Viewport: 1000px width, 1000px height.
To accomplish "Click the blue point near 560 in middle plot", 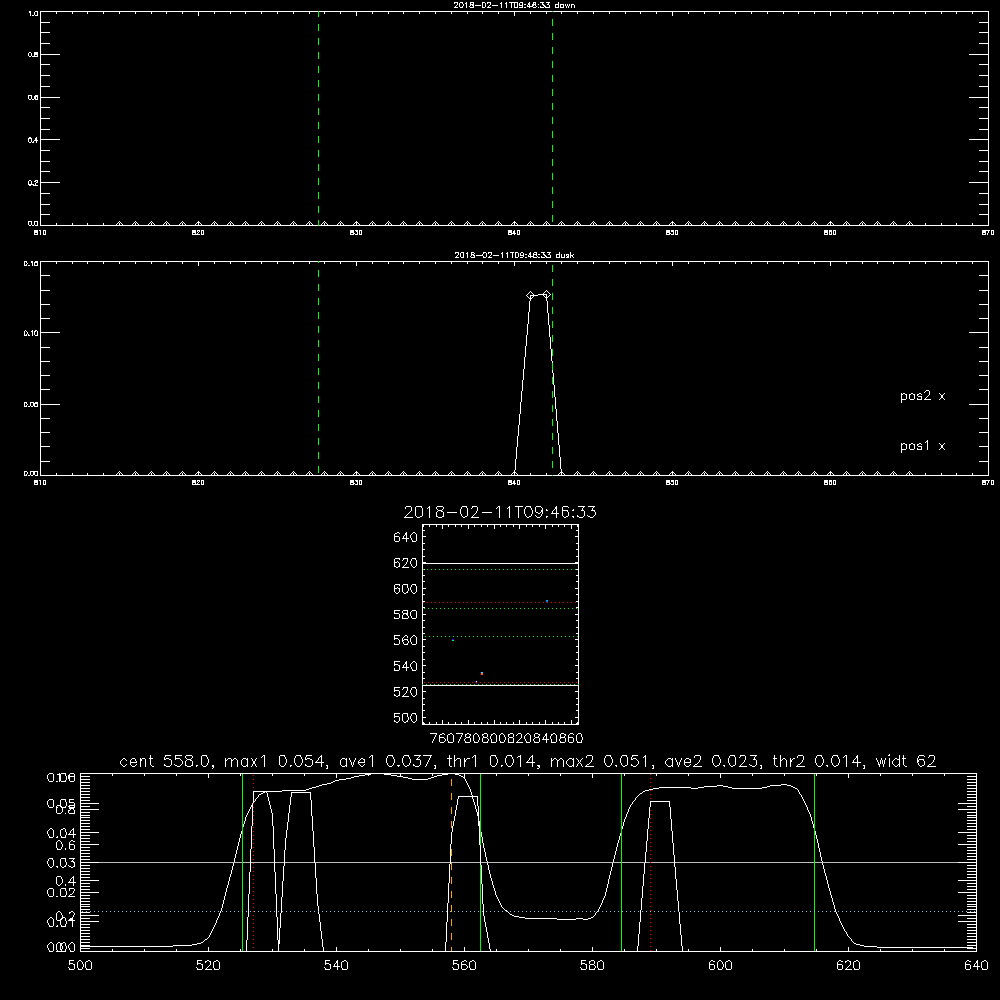I will coord(453,640).
